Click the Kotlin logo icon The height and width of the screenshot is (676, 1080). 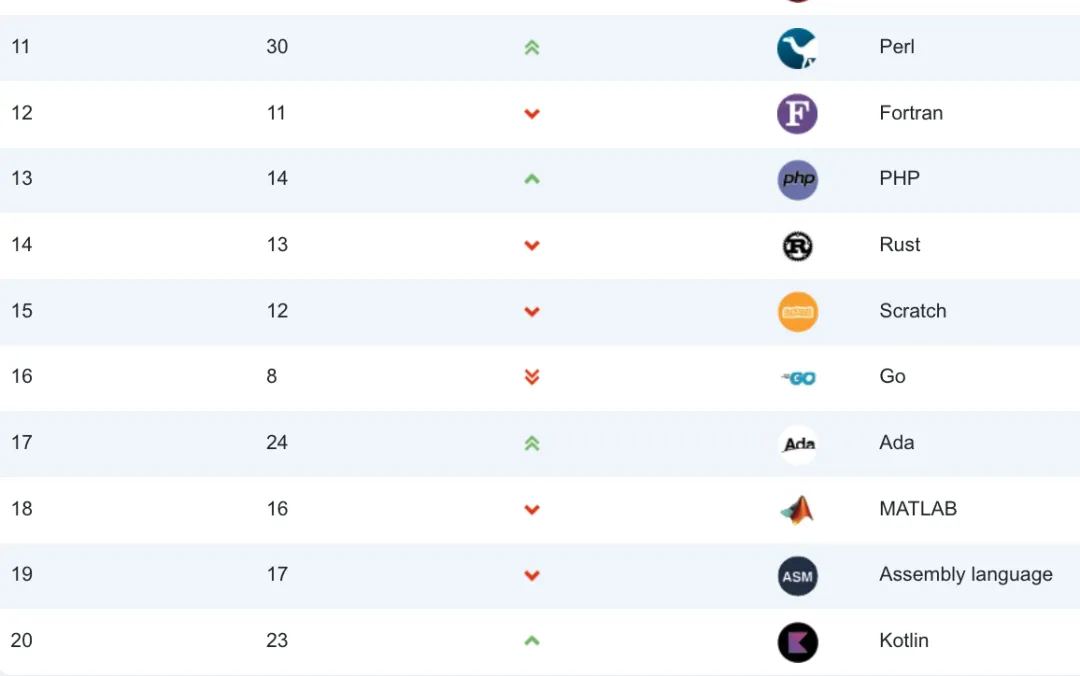point(797,642)
